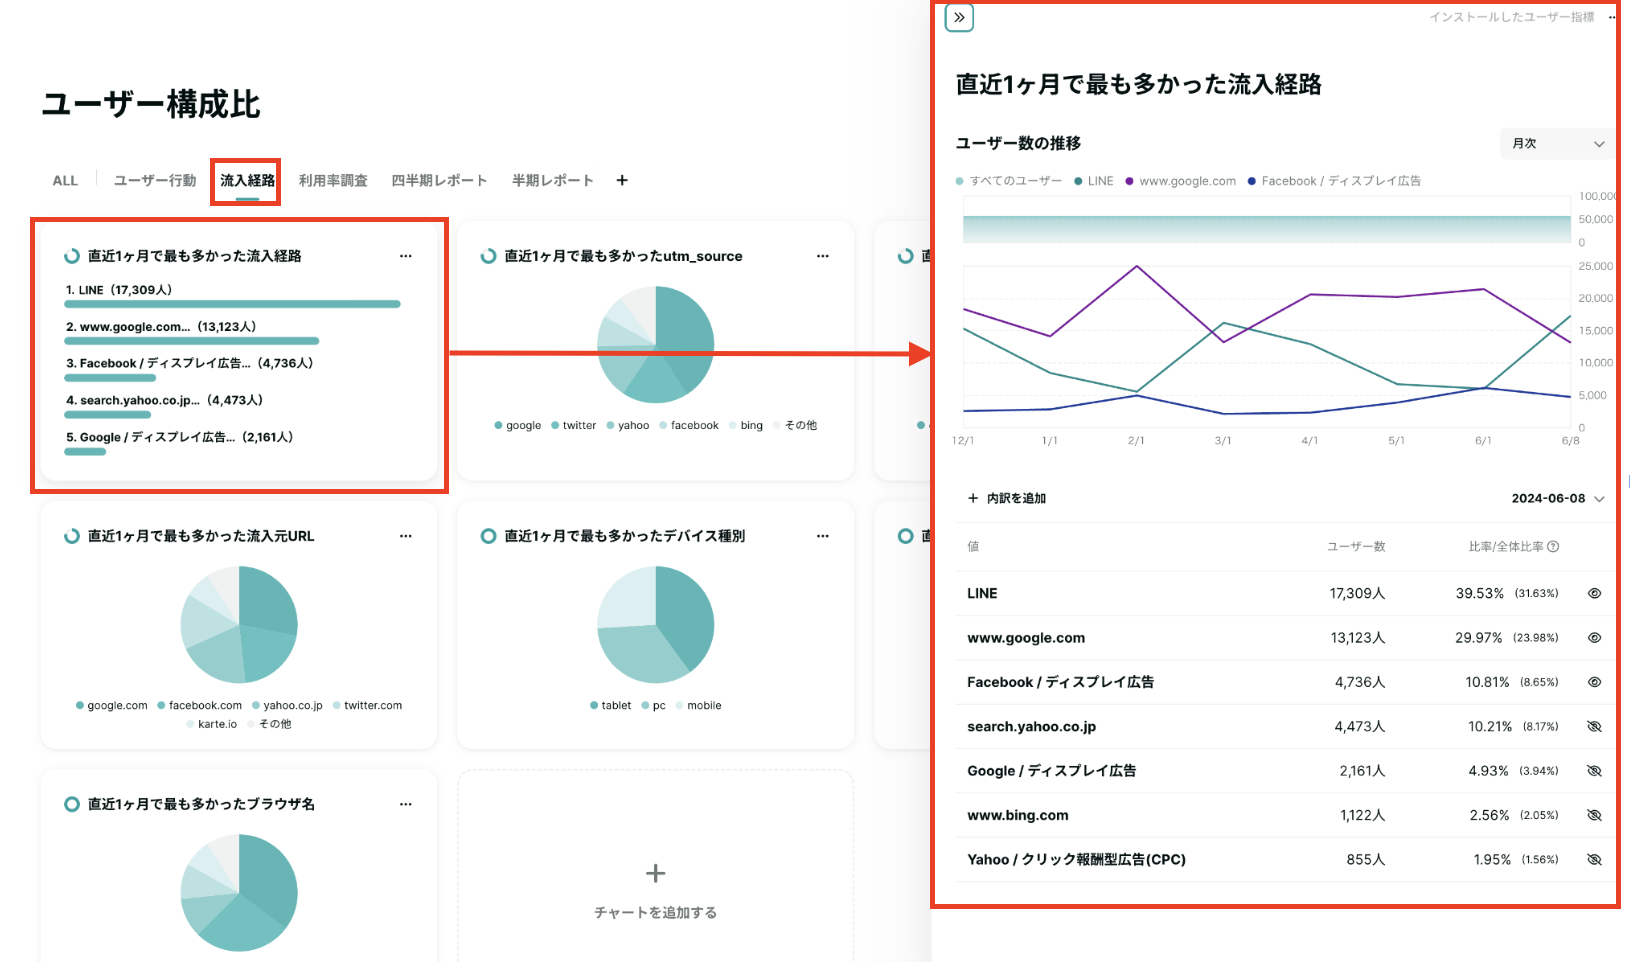Click the ブラウザ名 pie chart
Screen dimensions: 1630x962
click(239, 893)
